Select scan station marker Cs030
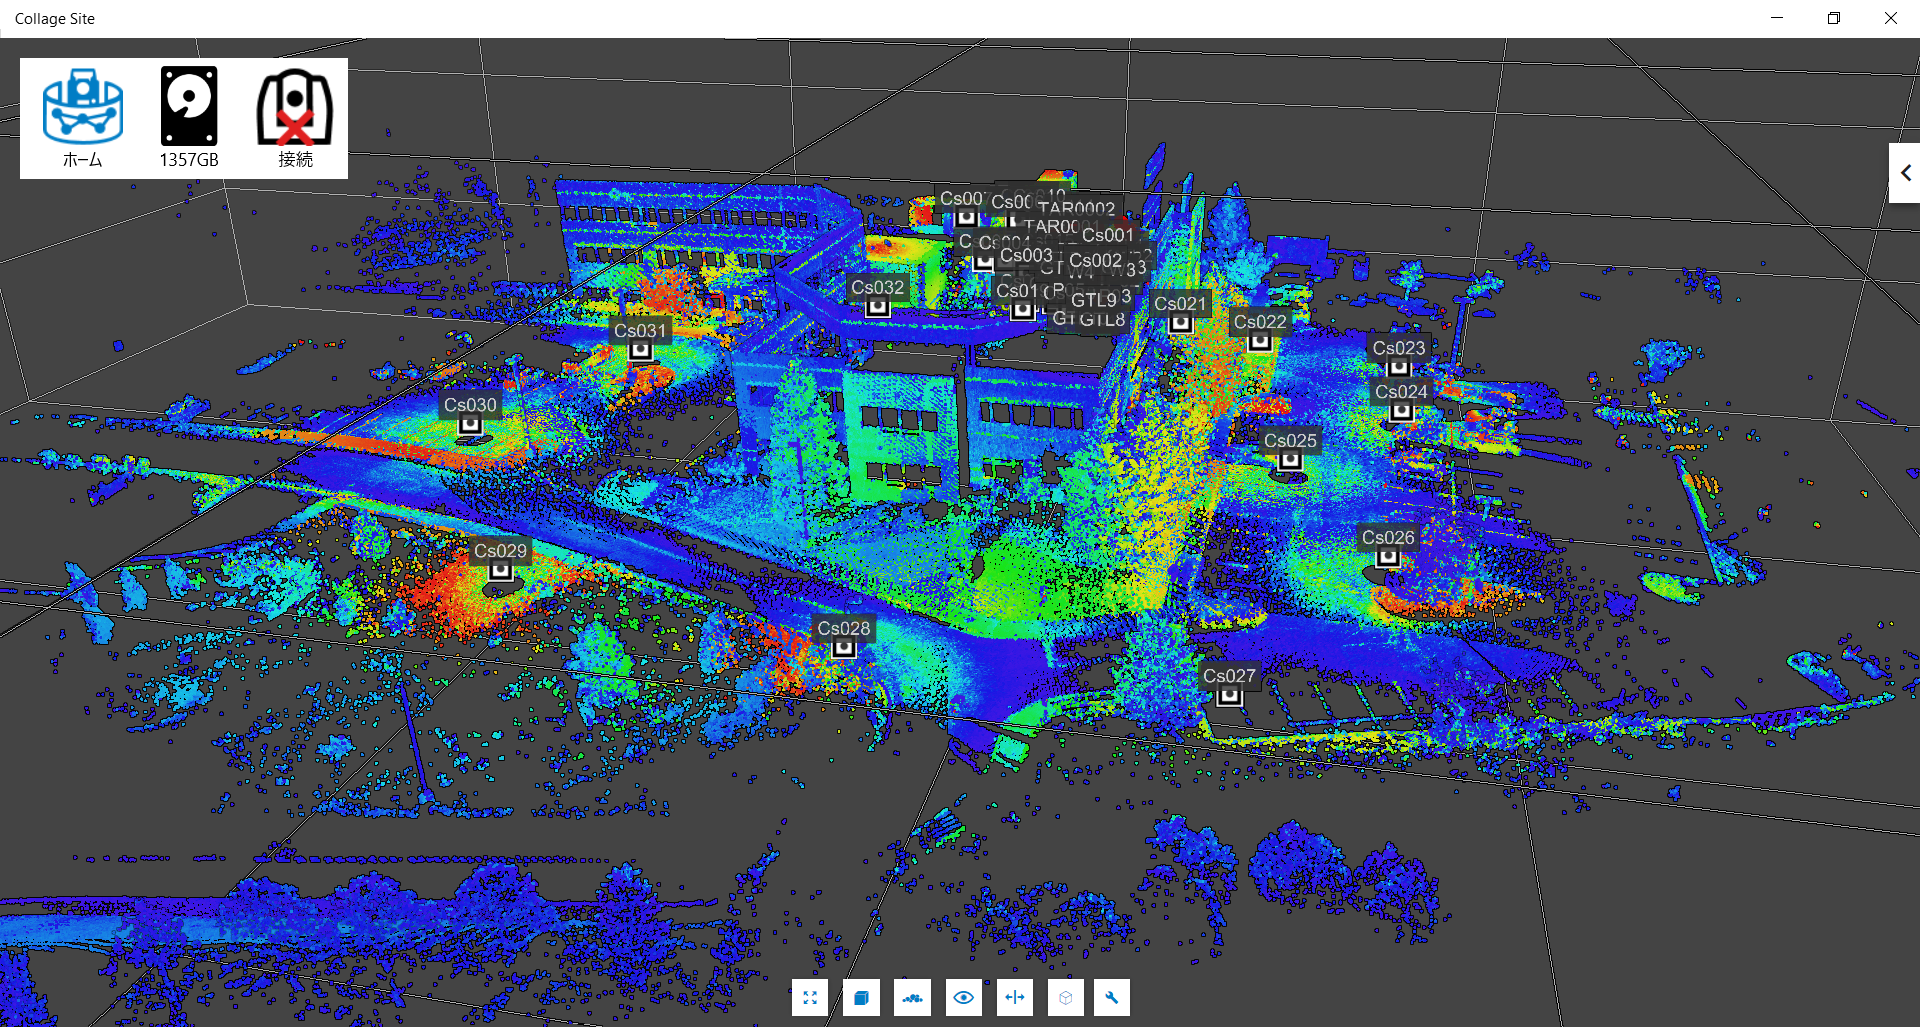Image resolution: width=1920 pixels, height=1027 pixels. coord(470,425)
